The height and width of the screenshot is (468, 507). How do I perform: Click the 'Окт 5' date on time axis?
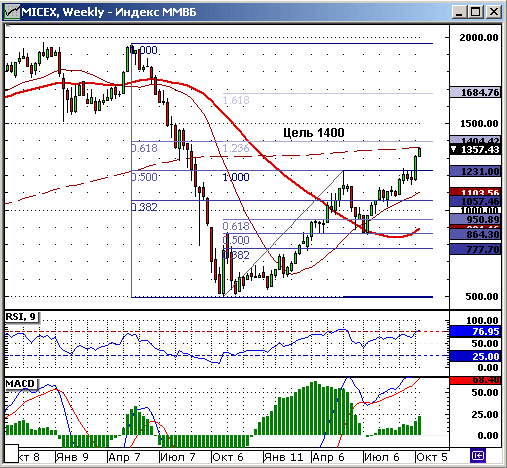coord(432,457)
